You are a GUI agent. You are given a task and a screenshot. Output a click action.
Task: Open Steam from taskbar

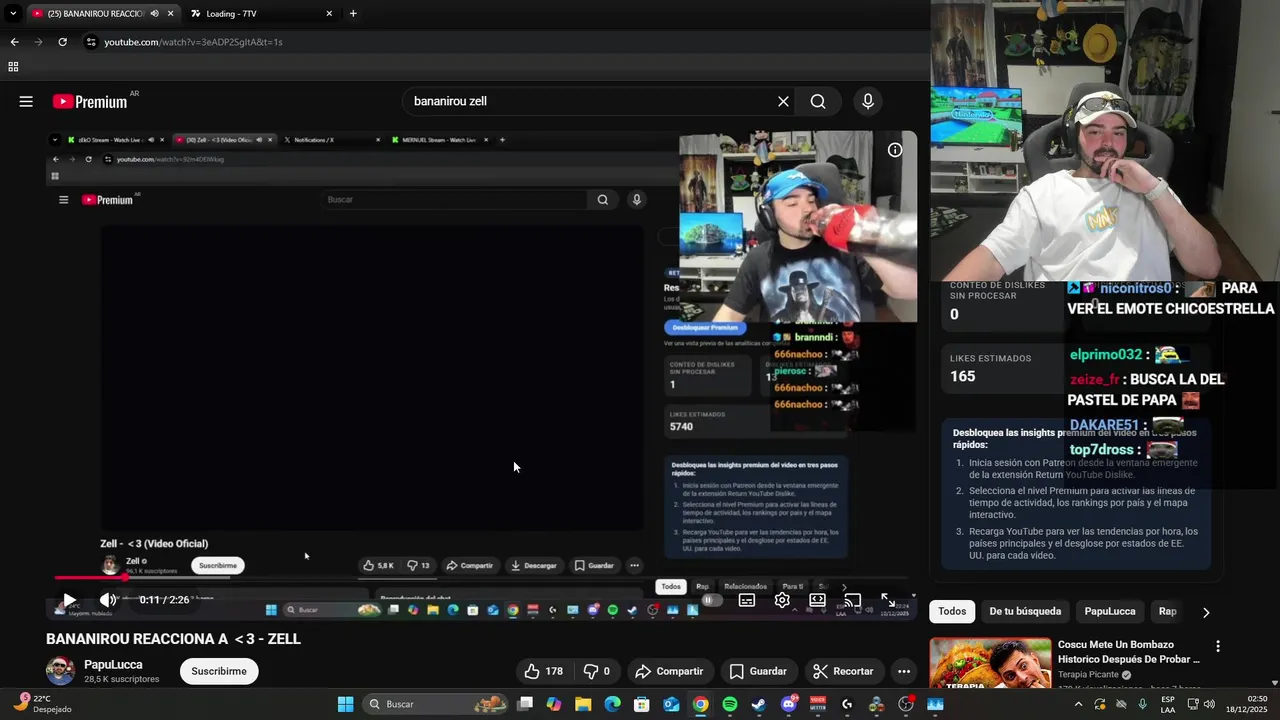pos(759,704)
